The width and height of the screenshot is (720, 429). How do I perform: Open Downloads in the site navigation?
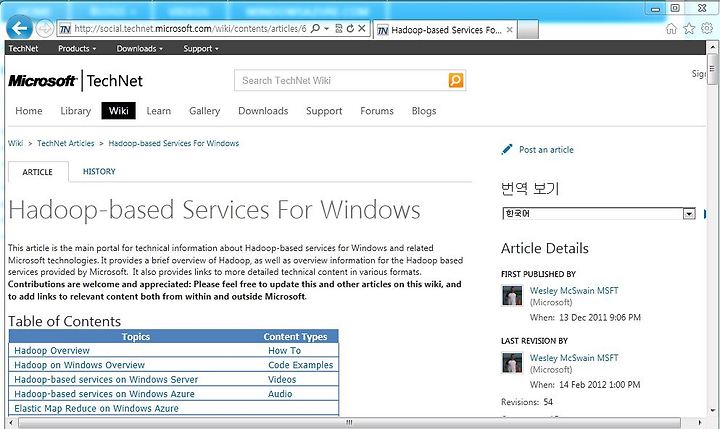pos(263,111)
